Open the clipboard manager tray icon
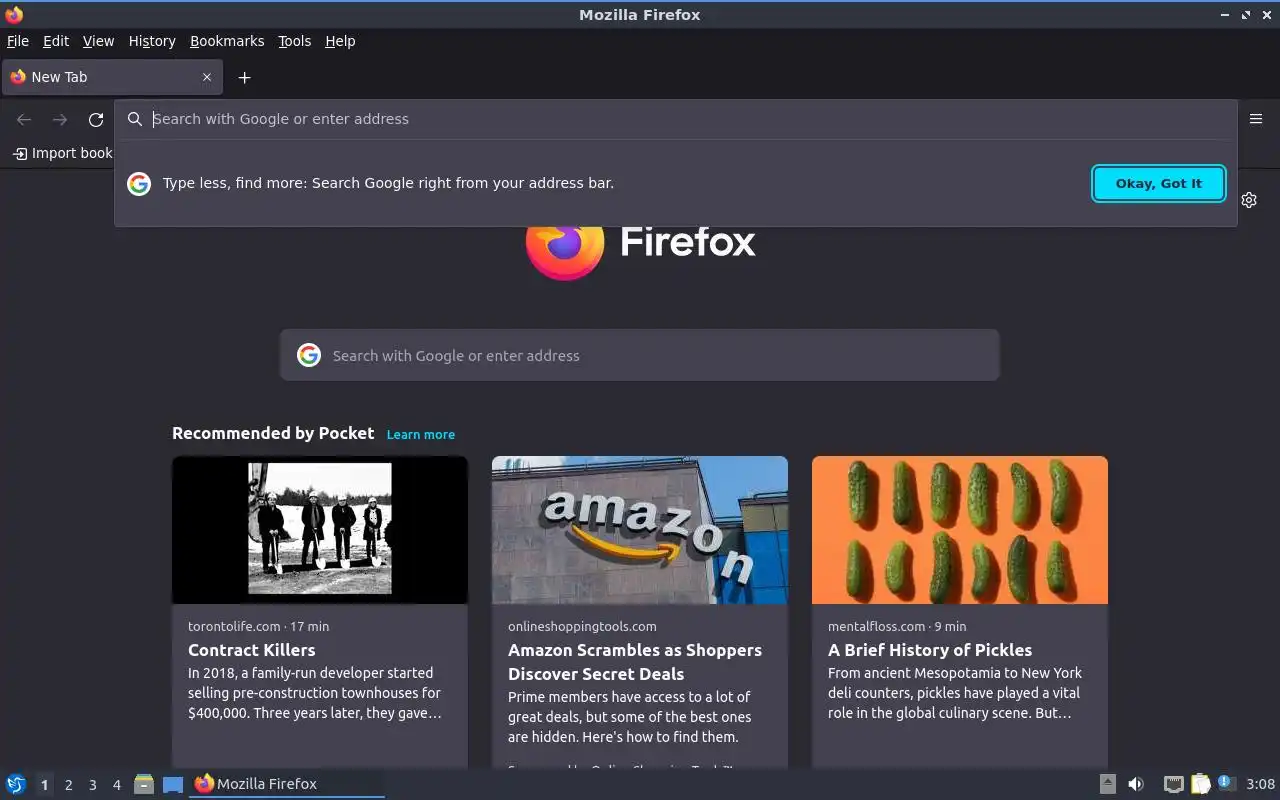This screenshot has width=1280, height=800. tap(1200, 784)
